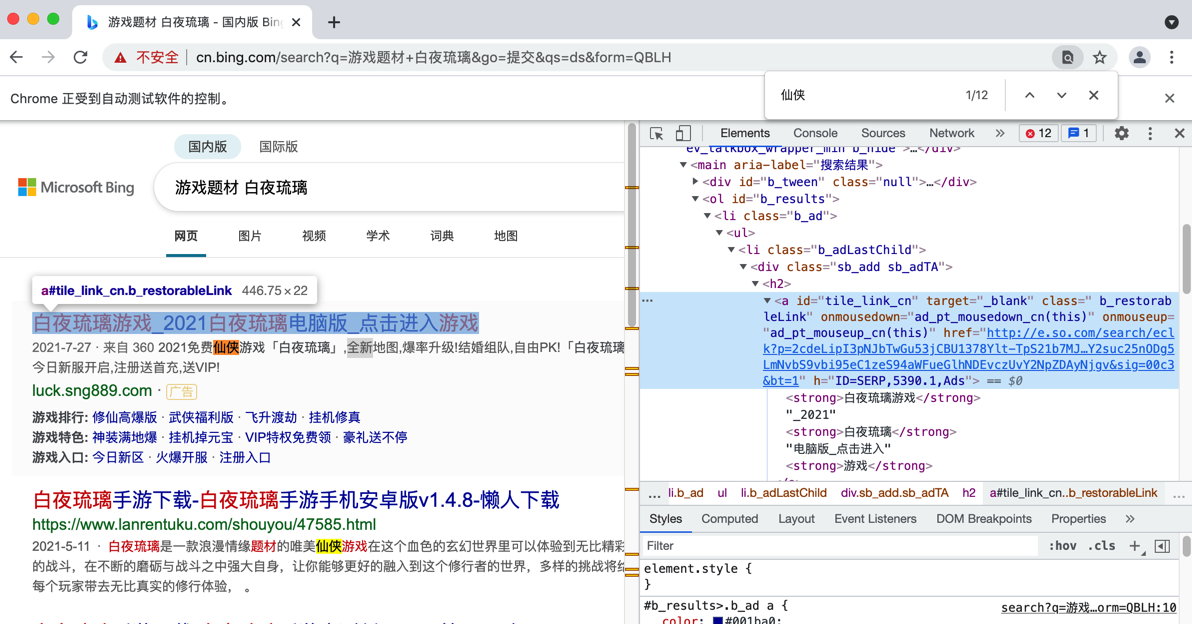Toggle the .cls class editor button
The image size is (1192, 624).
[x=1102, y=546]
